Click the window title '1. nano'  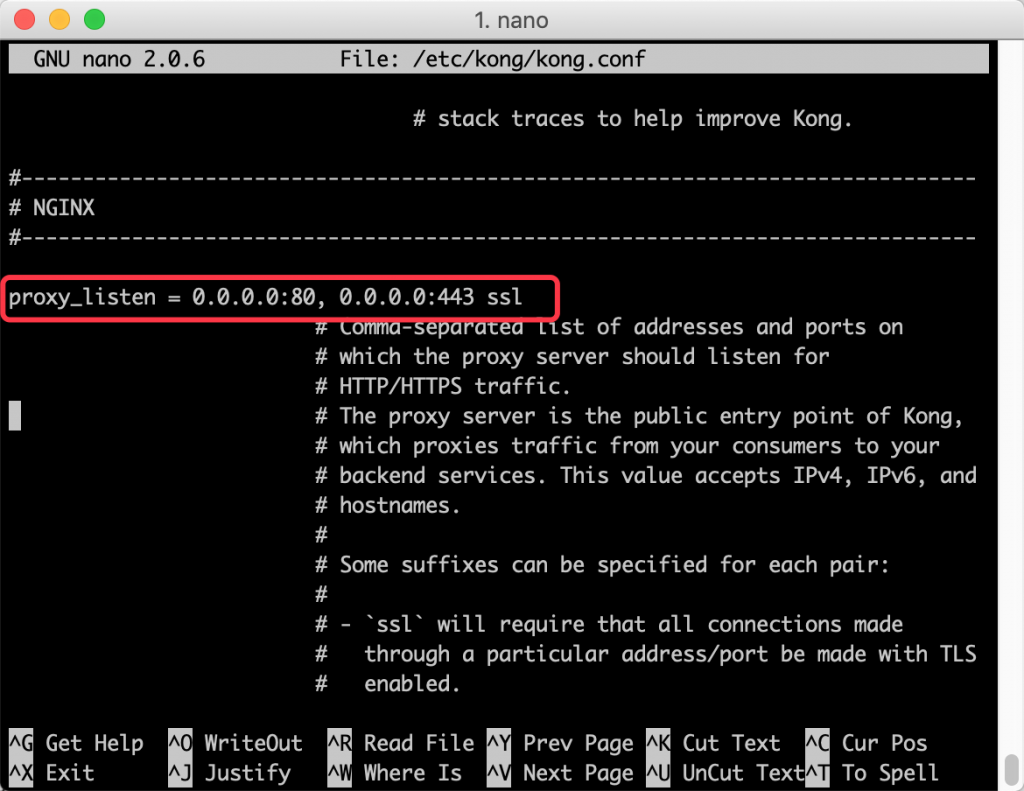511,20
